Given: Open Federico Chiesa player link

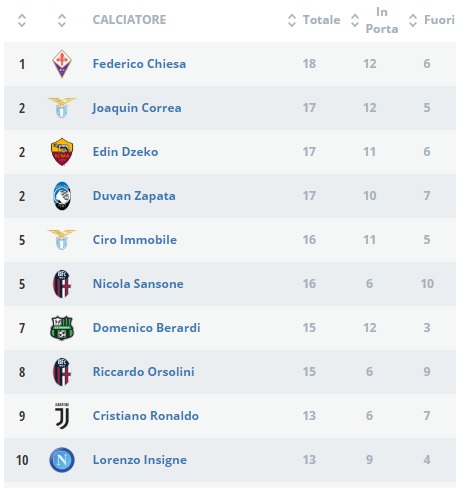Looking at the screenshot, I should (139, 64).
